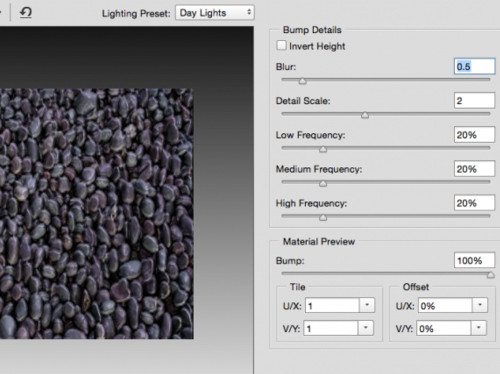
Task: Click the pebble texture material preview
Action: (97, 213)
